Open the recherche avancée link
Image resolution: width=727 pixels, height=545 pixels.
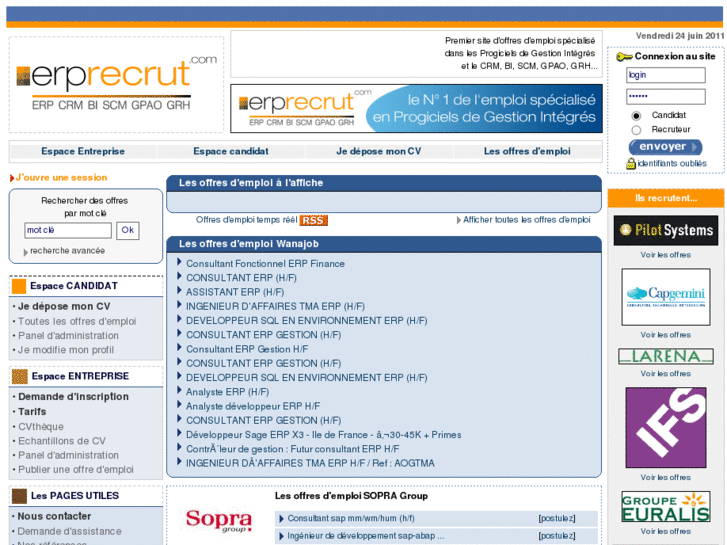click(x=67, y=251)
